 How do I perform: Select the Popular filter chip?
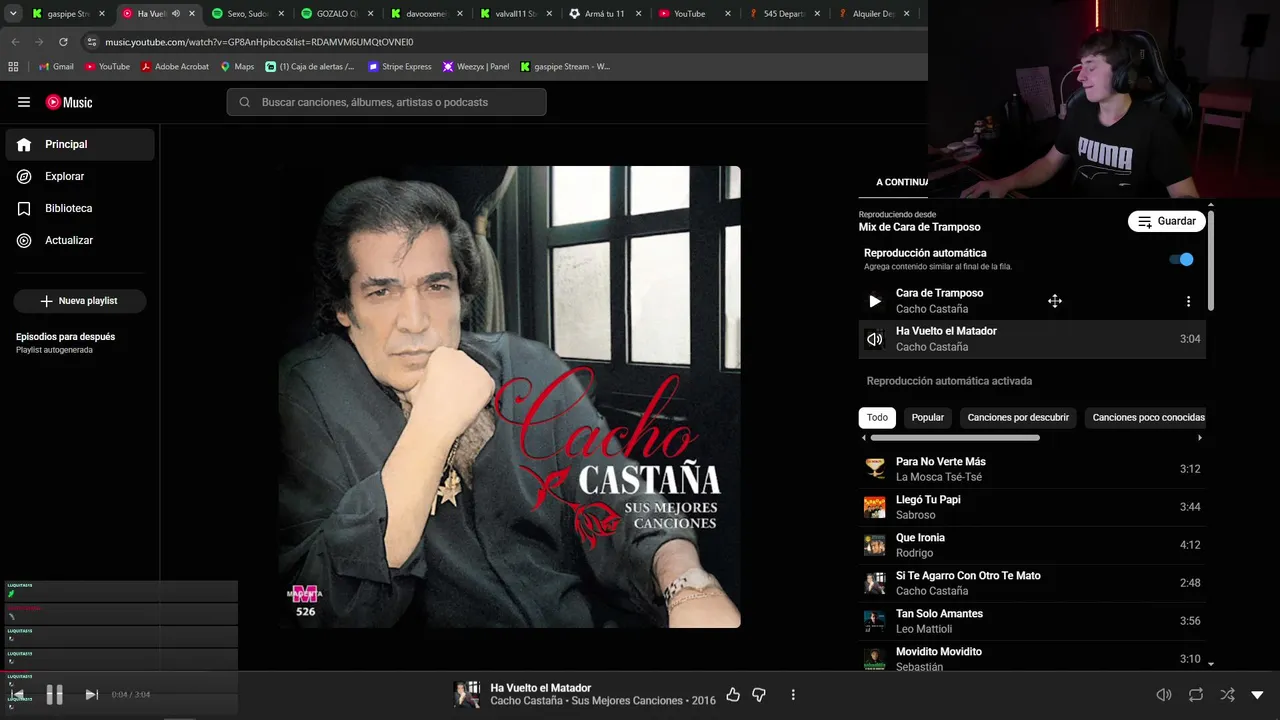pos(928,418)
